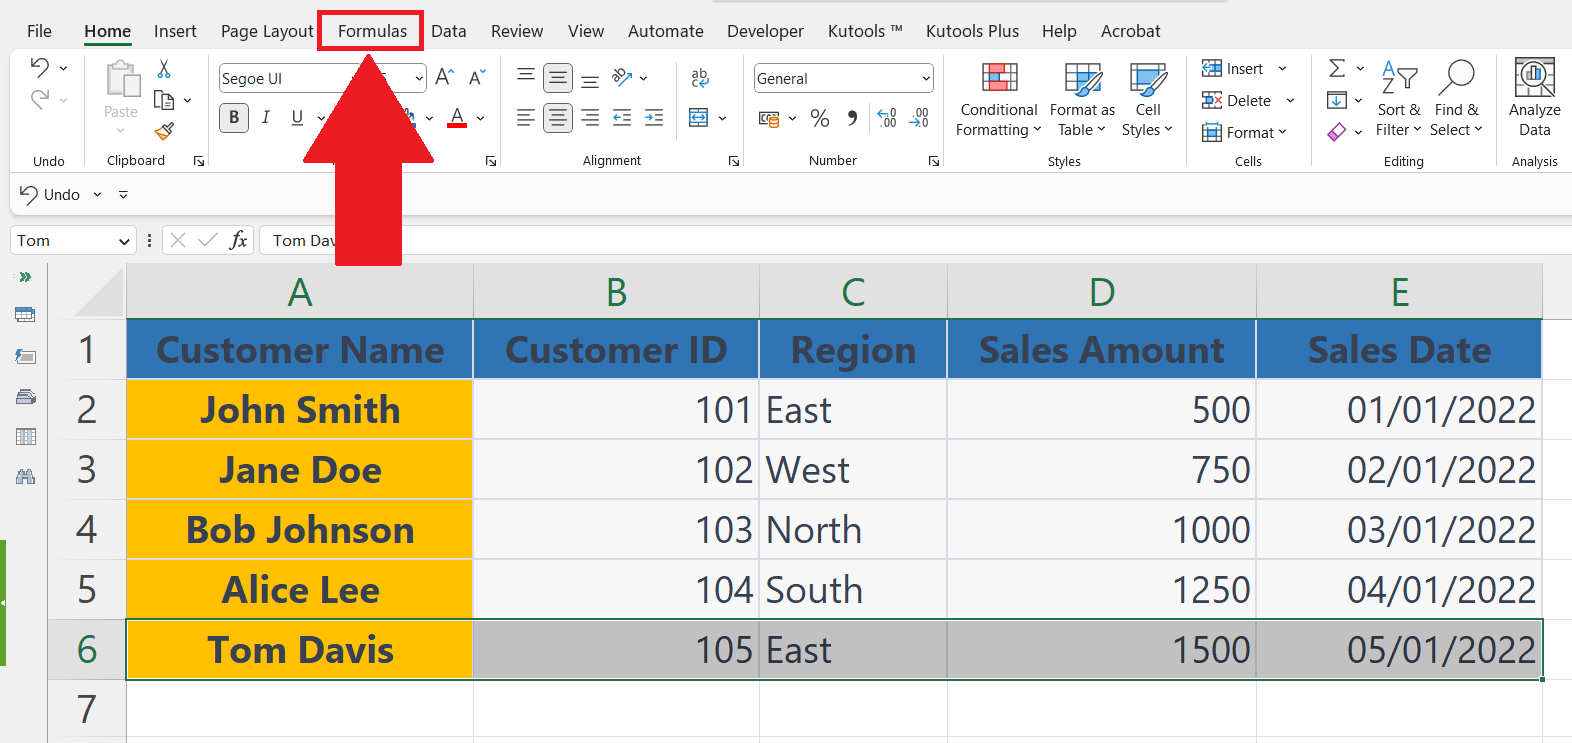Click the Accounting Number Format icon

[768, 118]
